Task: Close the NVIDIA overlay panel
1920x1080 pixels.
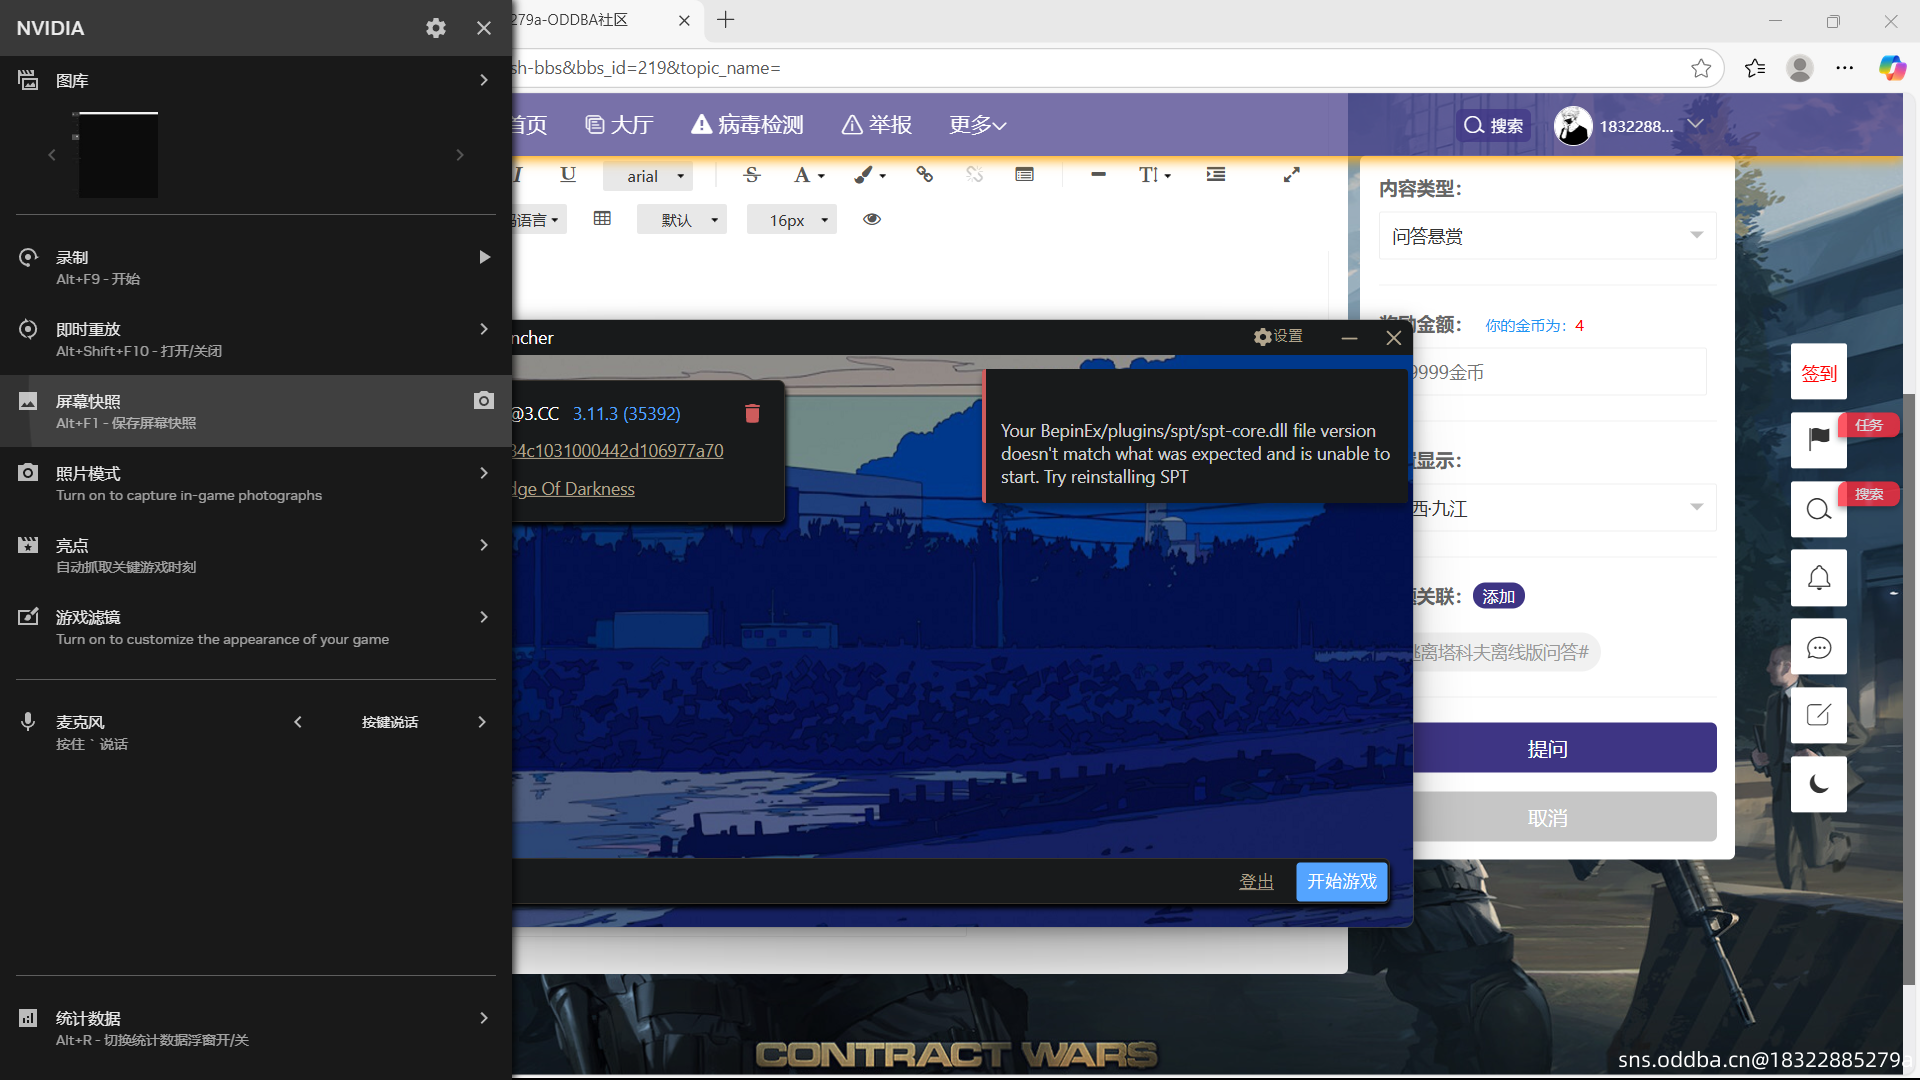Action: coord(484,28)
